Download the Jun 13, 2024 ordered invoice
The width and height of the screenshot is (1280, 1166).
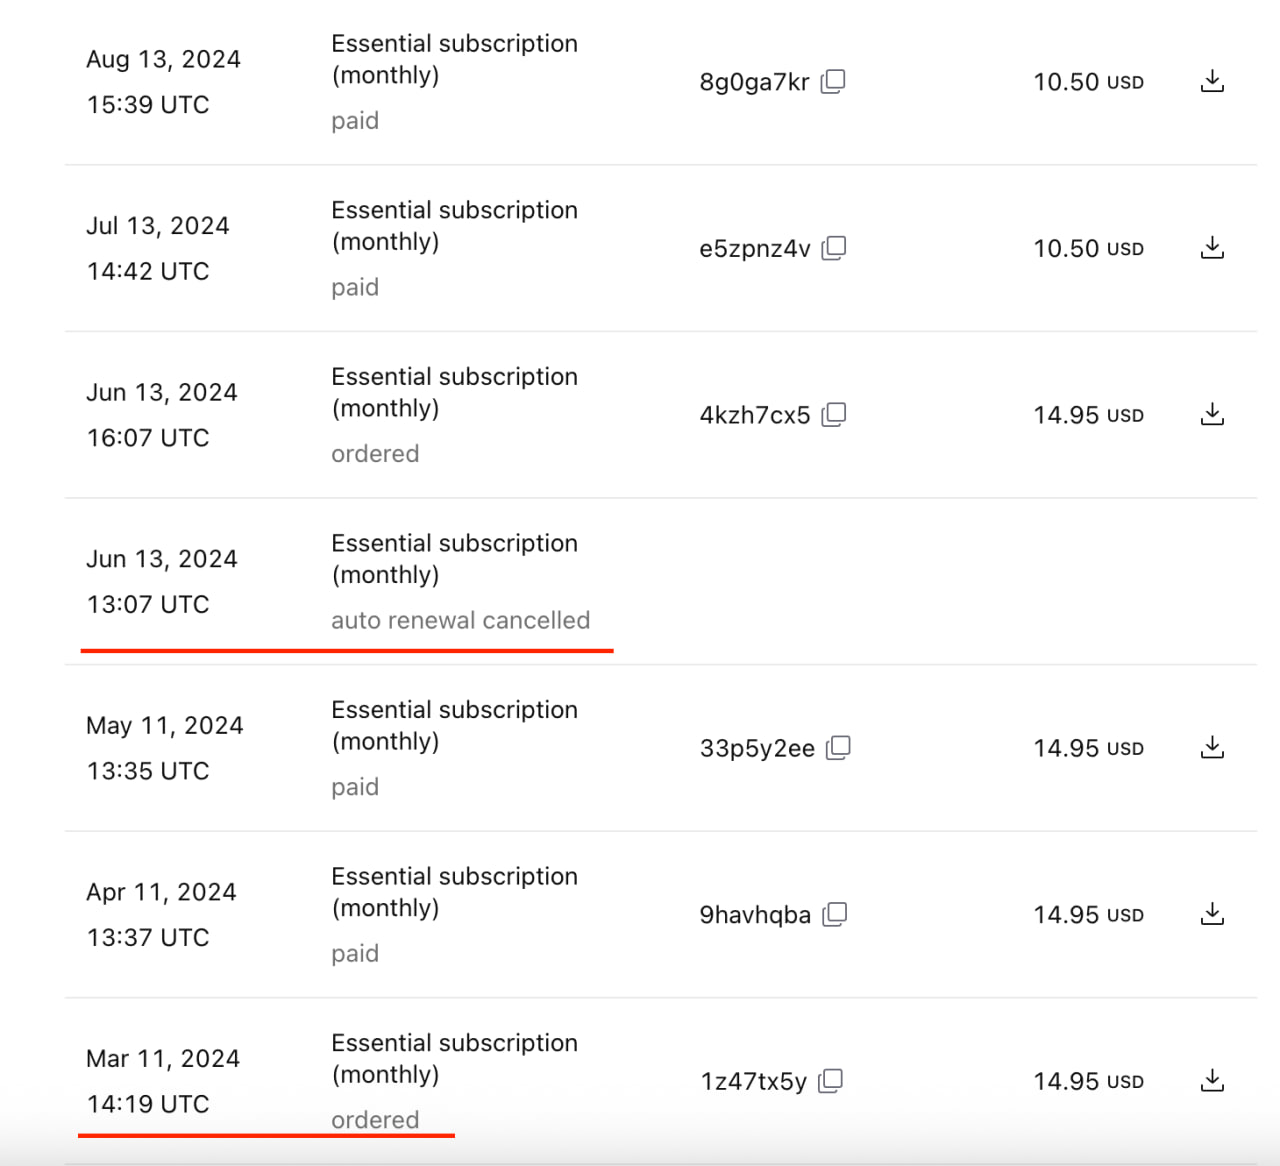click(x=1212, y=414)
